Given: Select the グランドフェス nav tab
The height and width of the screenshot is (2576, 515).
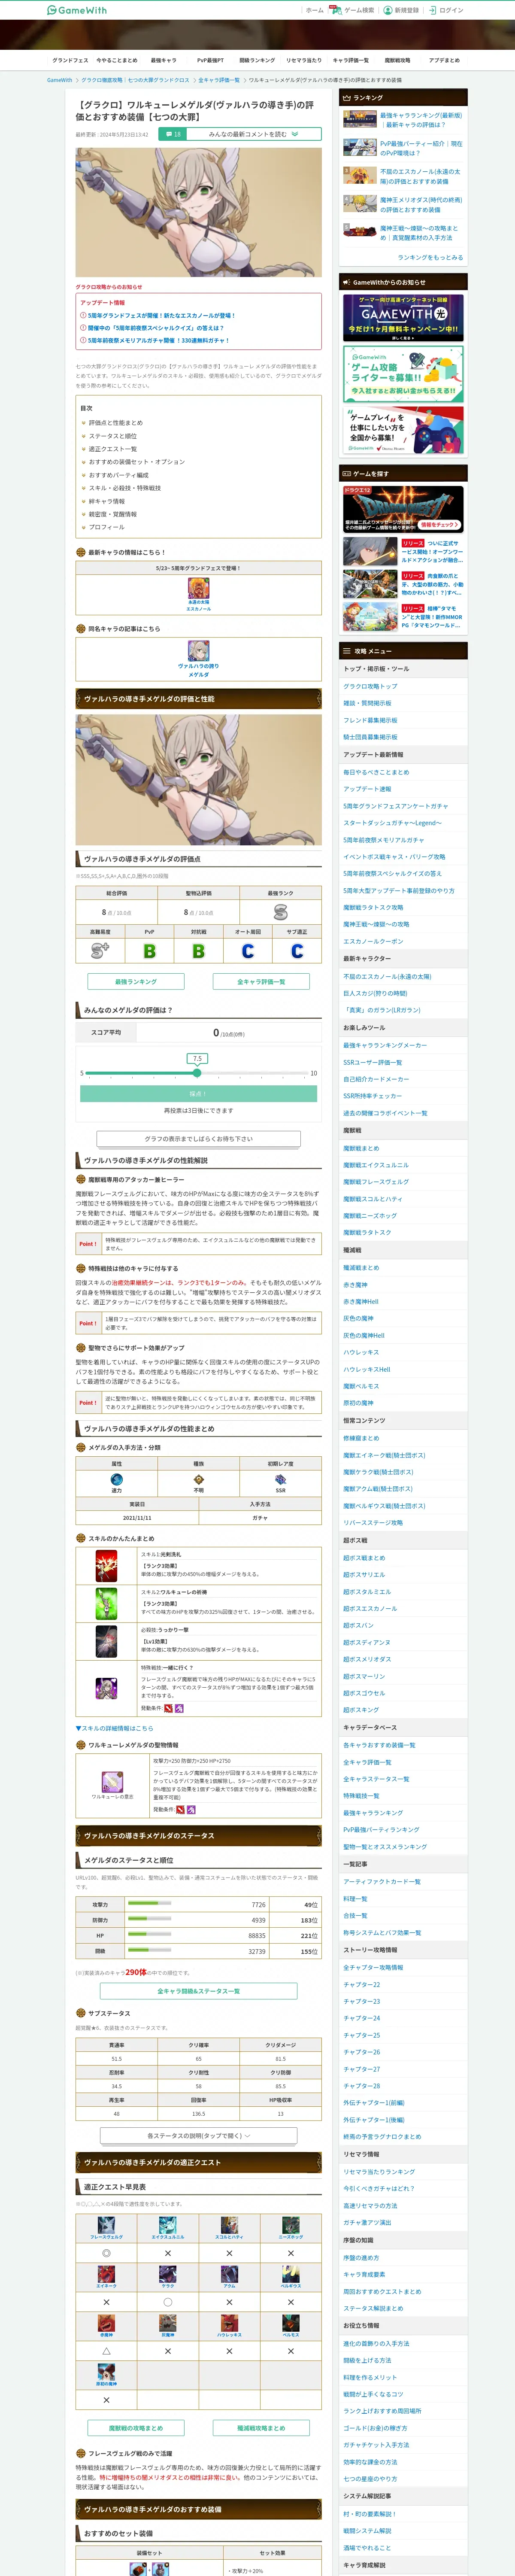Looking at the screenshot, I should click(70, 60).
